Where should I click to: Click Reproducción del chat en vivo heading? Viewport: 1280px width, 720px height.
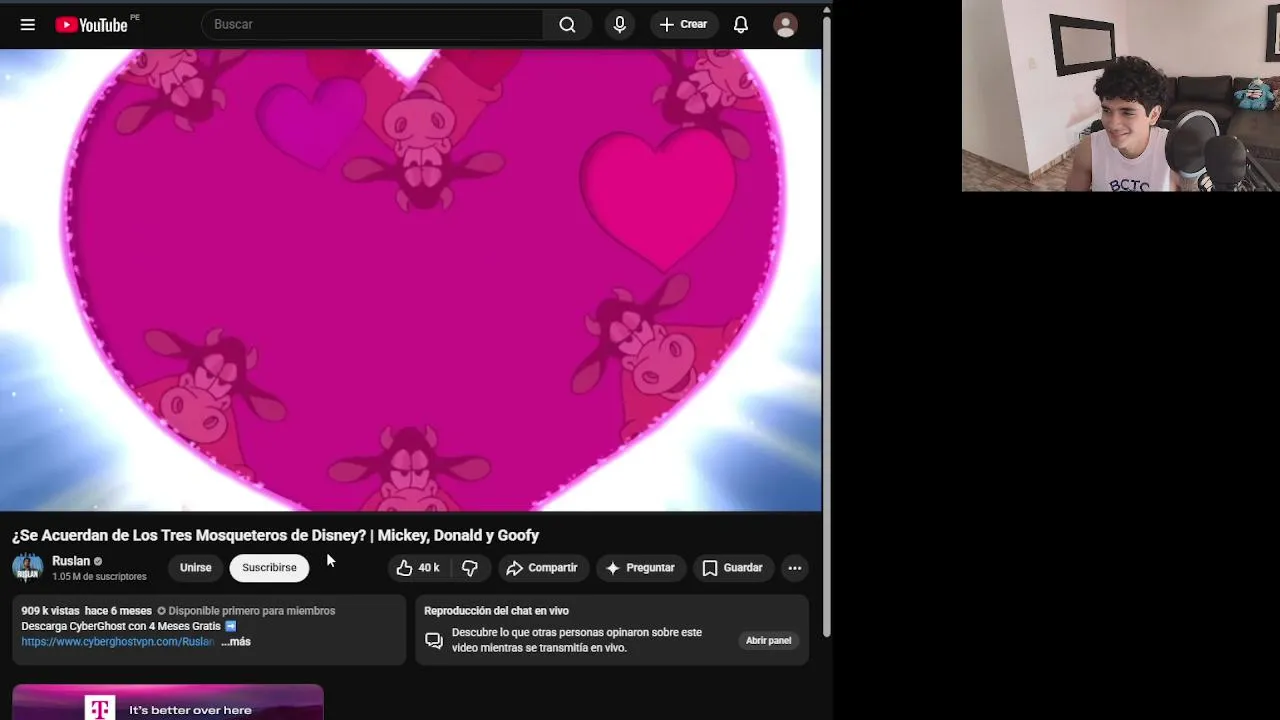[x=496, y=611]
